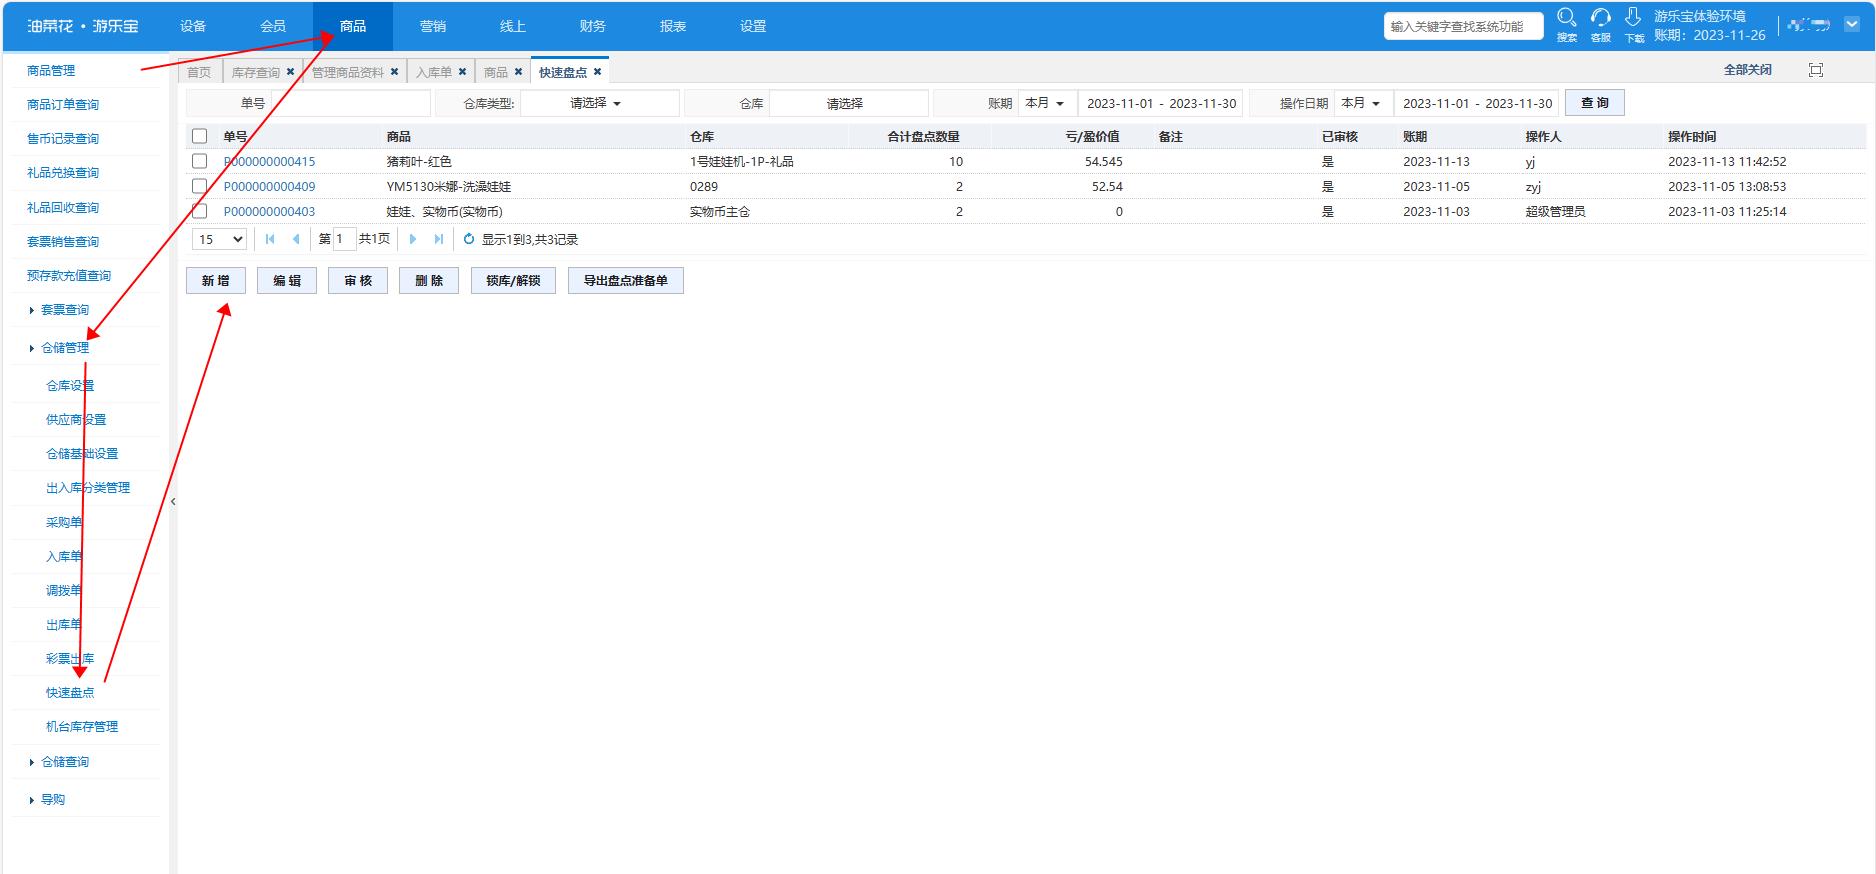
Task: Close the 库存查询 tab
Action: tap(290, 71)
